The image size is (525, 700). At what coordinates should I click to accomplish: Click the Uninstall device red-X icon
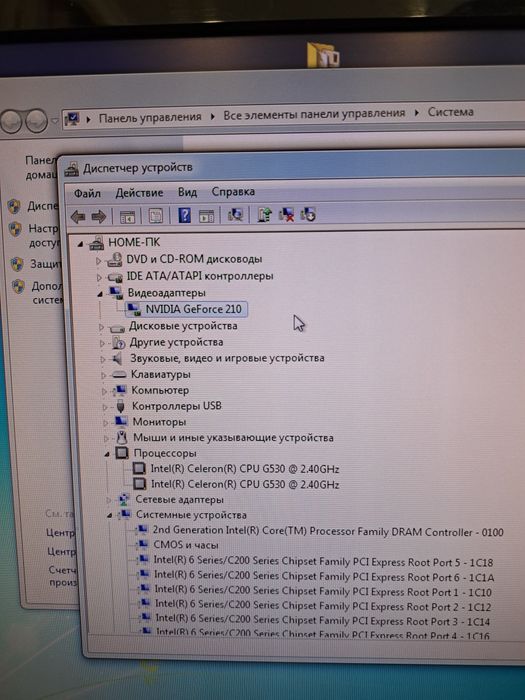point(286,215)
